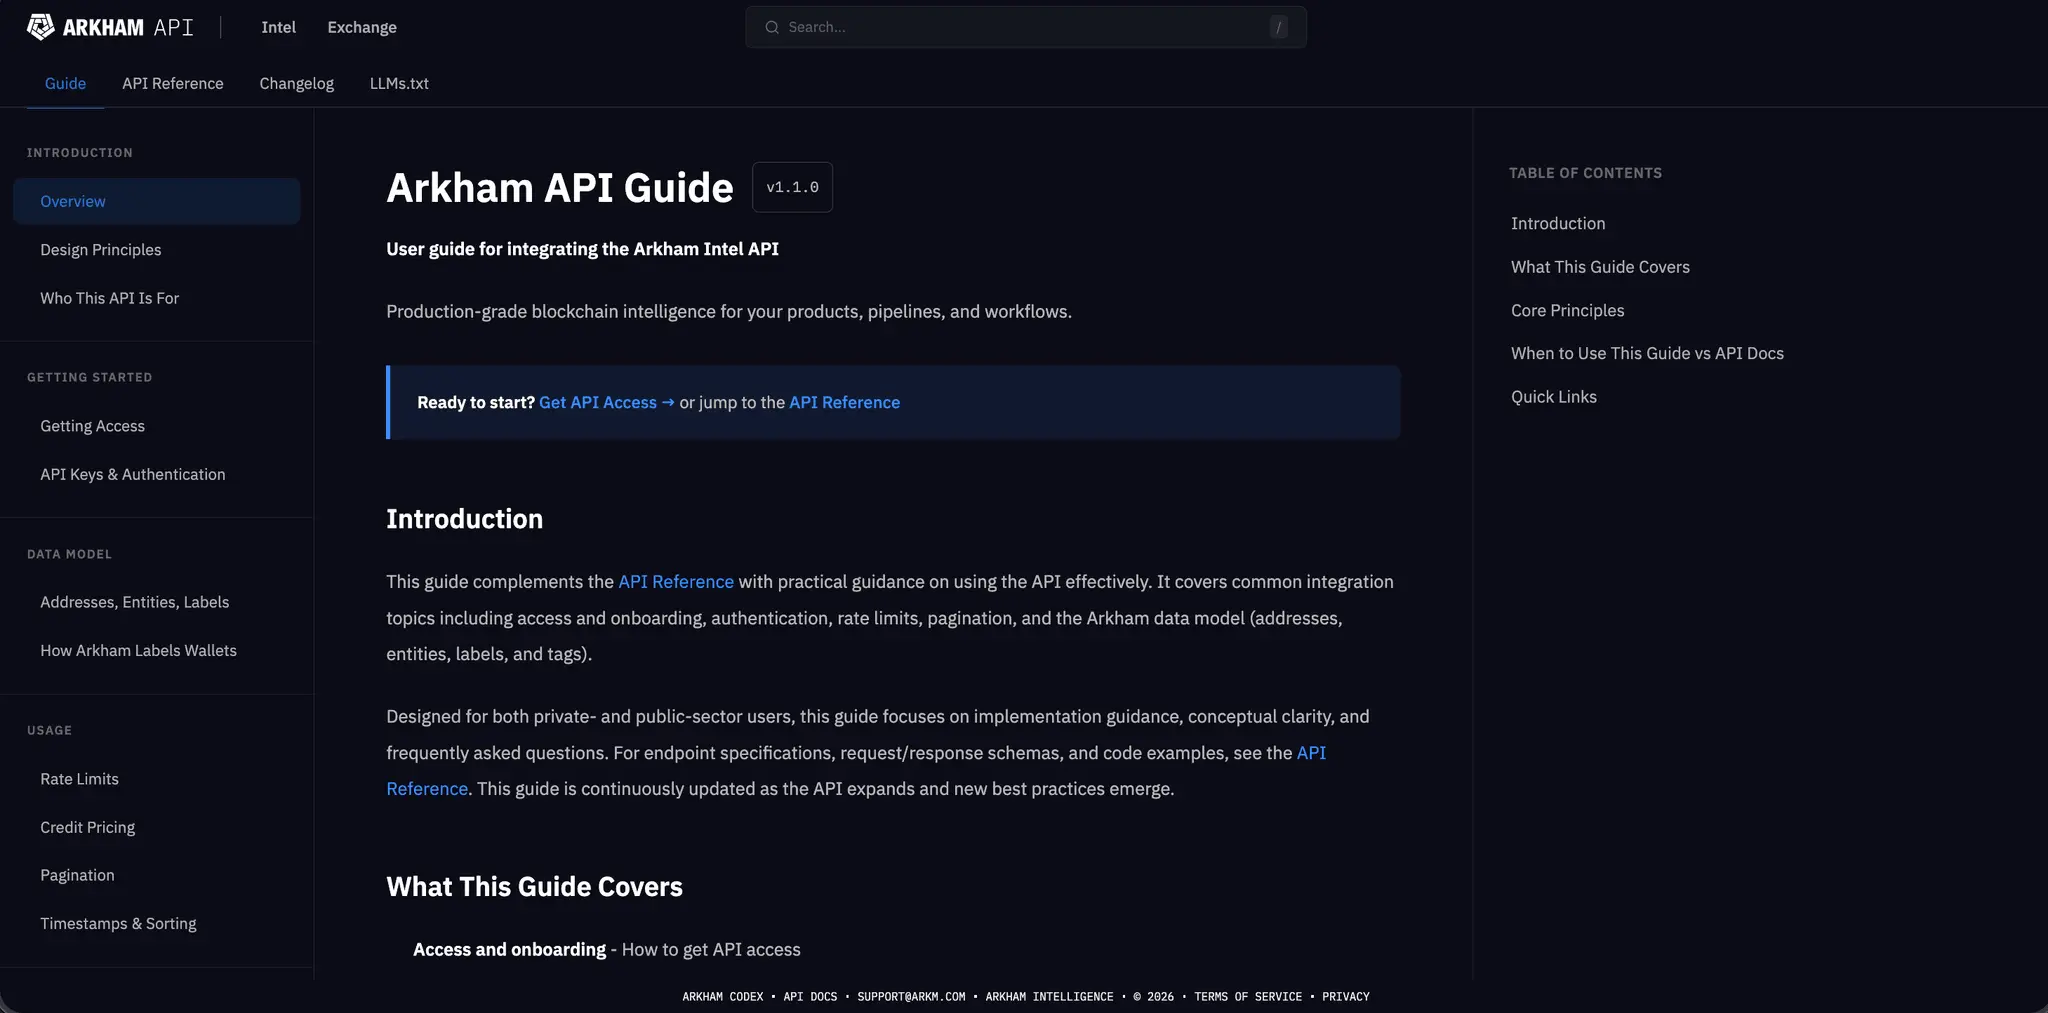Click the v1.1.0 version badge
The height and width of the screenshot is (1013, 2048).
pos(792,187)
